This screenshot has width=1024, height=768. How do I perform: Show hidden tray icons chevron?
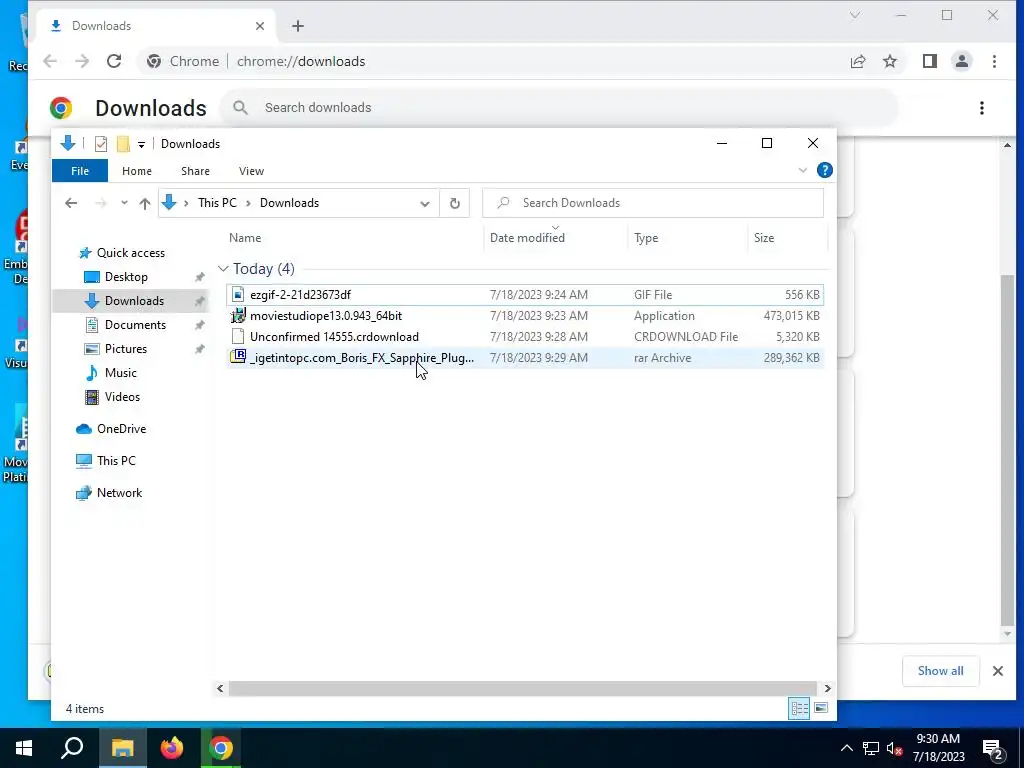point(846,748)
